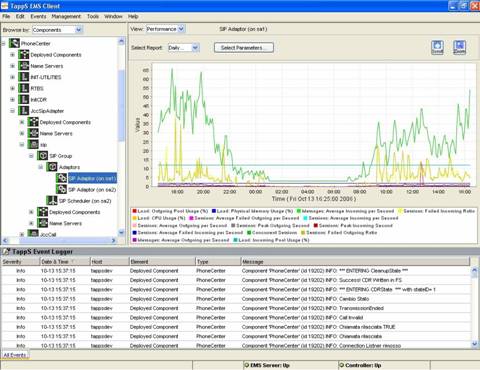This screenshot has width=480, height=370.
Task: Click the Load: Outgoing Pool Usage red swatch
Action: 134,211
